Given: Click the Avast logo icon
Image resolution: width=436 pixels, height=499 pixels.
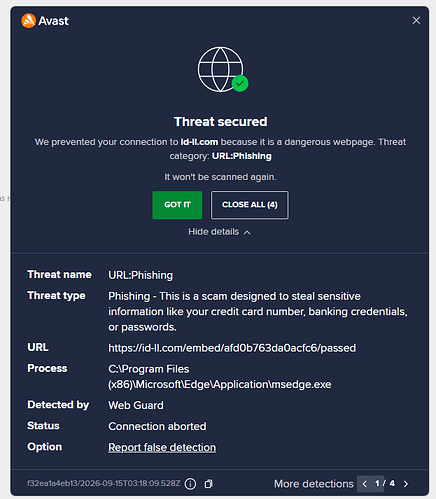Looking at the screenshot, I should pos(28,21).
